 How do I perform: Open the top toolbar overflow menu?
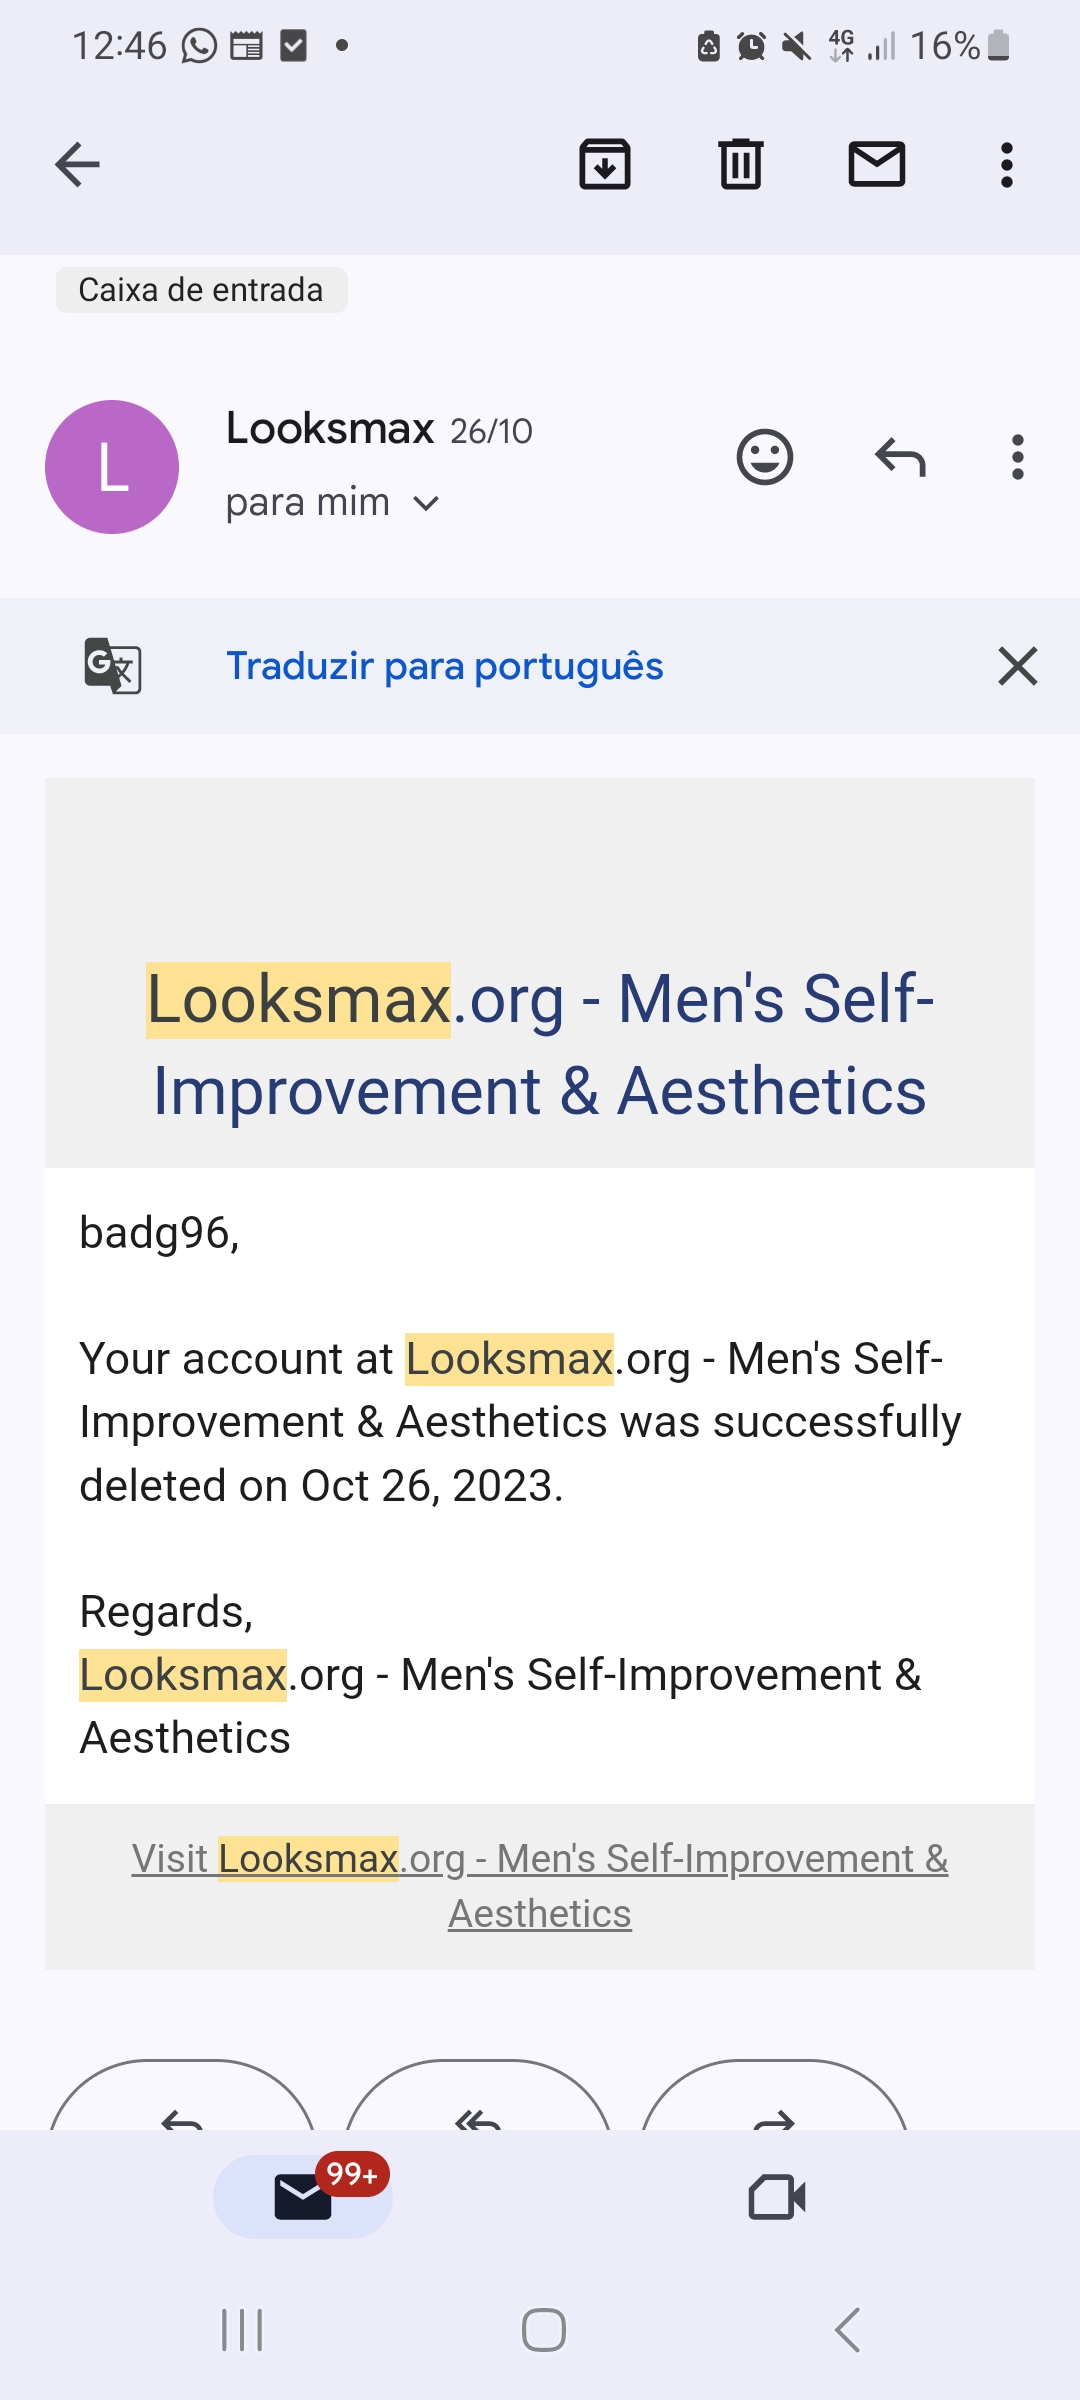[x=1007, y=165]
